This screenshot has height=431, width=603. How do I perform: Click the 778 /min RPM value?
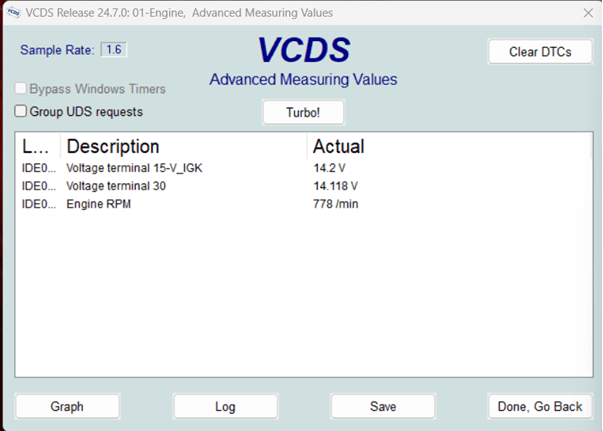coord(335,204)
